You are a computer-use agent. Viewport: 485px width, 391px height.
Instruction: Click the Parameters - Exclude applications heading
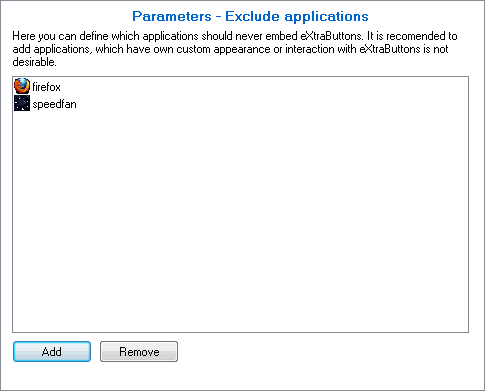coord(250,16)
